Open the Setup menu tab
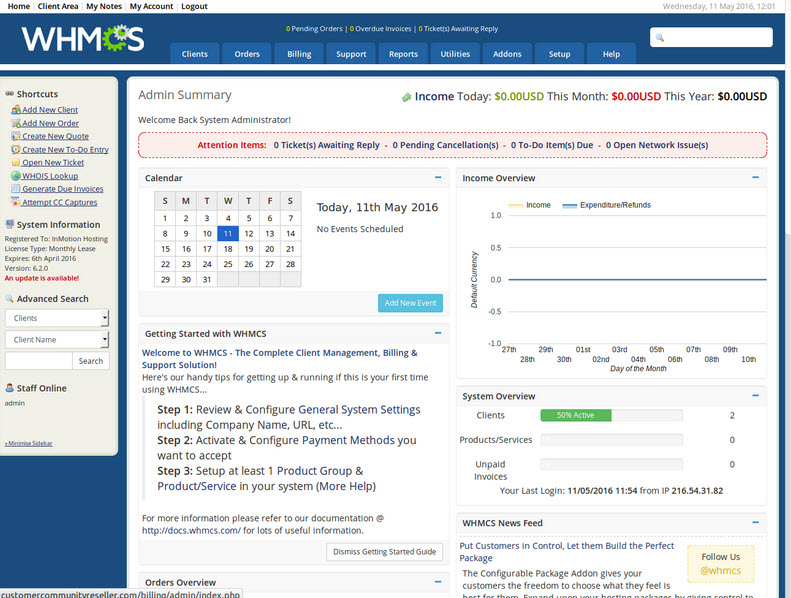Image resolution: width=791 pixels, height=598 pixels. (559, 54)
